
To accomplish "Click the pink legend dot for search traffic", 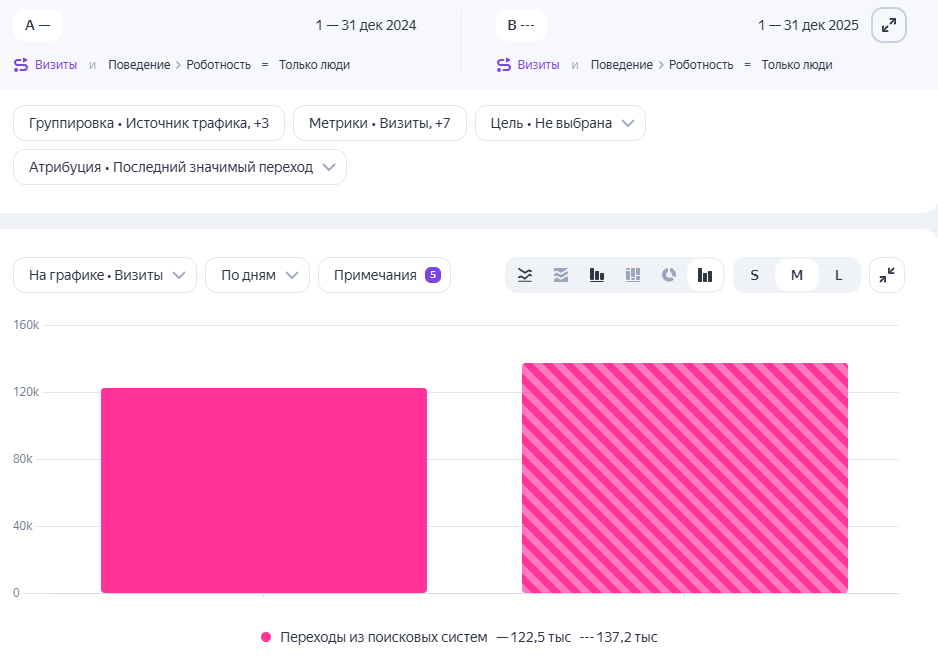I will (x=266, y=637).
